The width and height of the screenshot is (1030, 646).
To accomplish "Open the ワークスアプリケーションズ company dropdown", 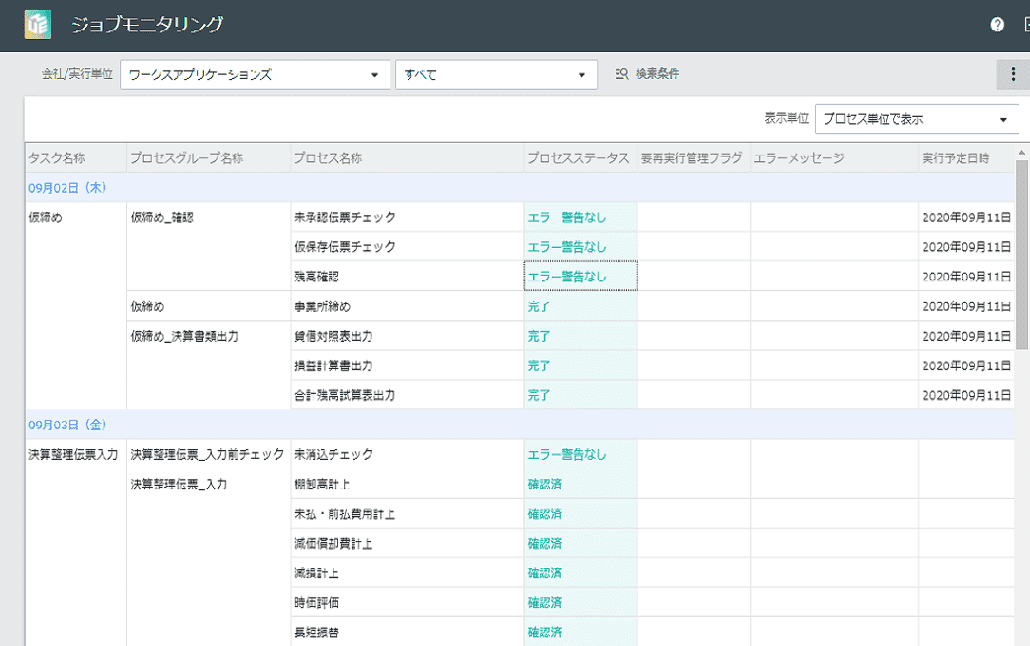I will (x=255, y=73).
